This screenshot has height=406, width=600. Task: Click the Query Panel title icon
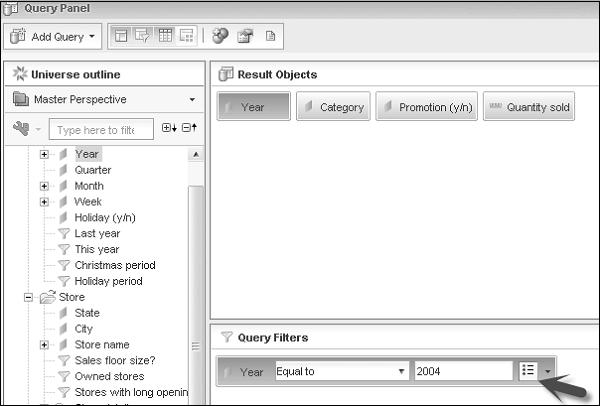[10, 8]
